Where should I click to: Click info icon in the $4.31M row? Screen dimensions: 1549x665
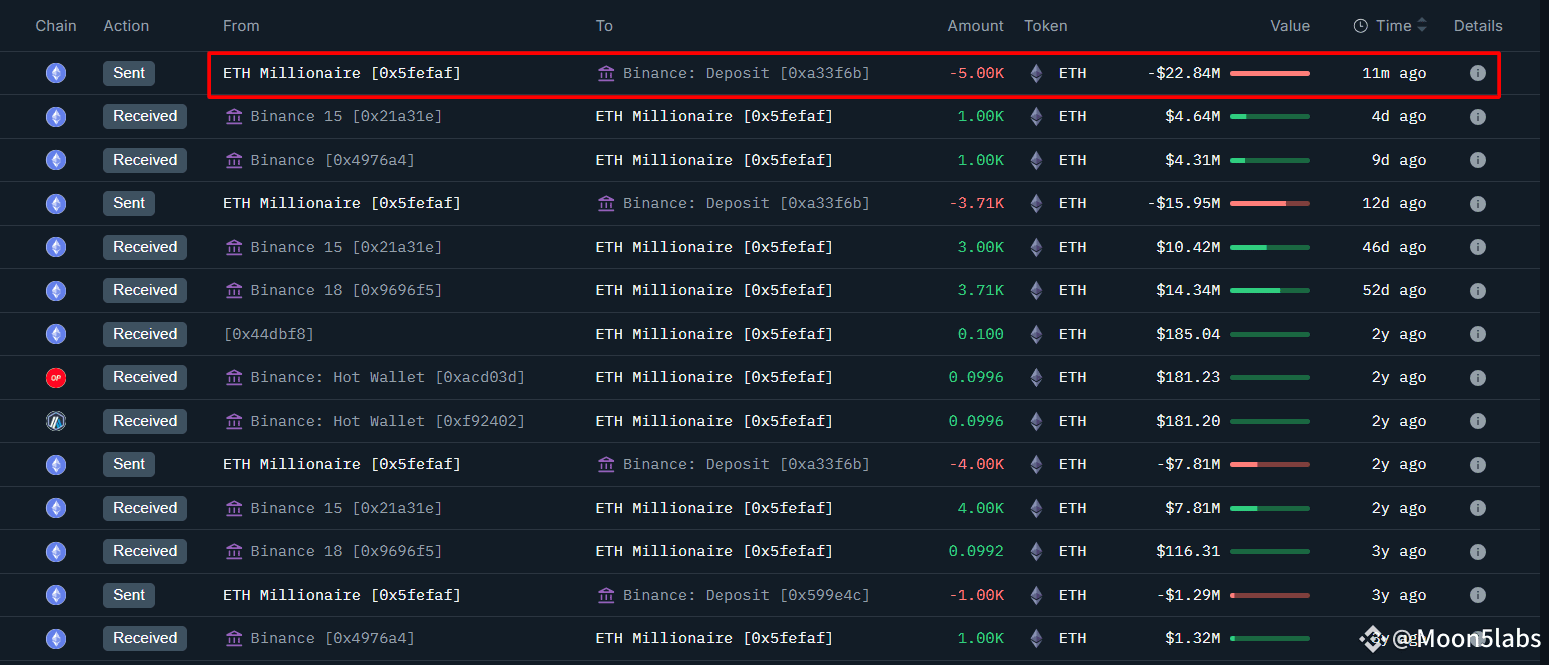pos(1477,160)
